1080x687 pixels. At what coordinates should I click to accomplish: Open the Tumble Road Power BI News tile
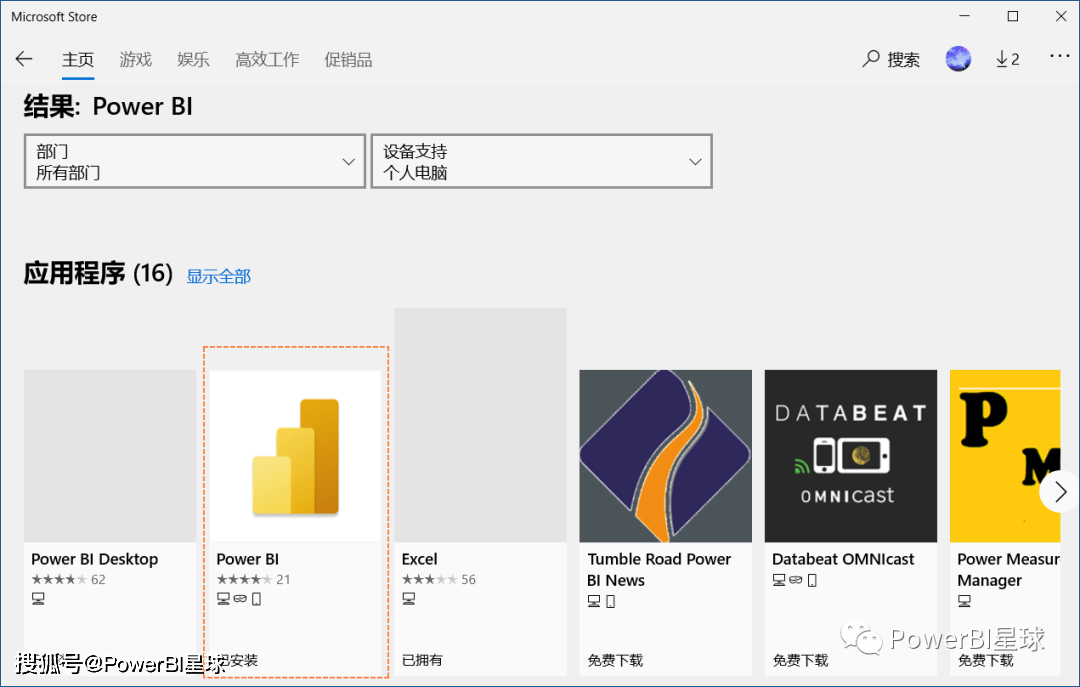pyautogui.click(x=665, y=456)
